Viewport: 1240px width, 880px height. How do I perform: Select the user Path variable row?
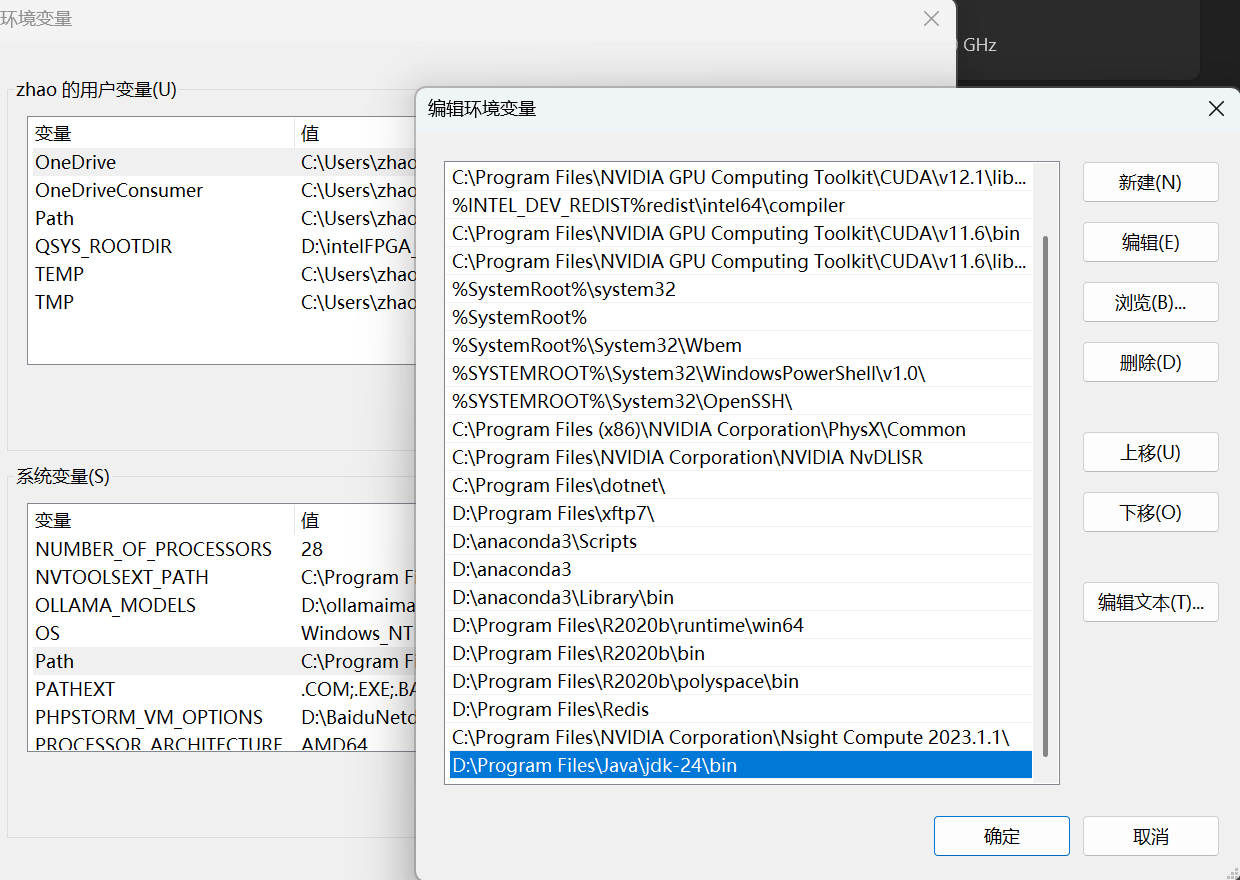coord(222,218)
